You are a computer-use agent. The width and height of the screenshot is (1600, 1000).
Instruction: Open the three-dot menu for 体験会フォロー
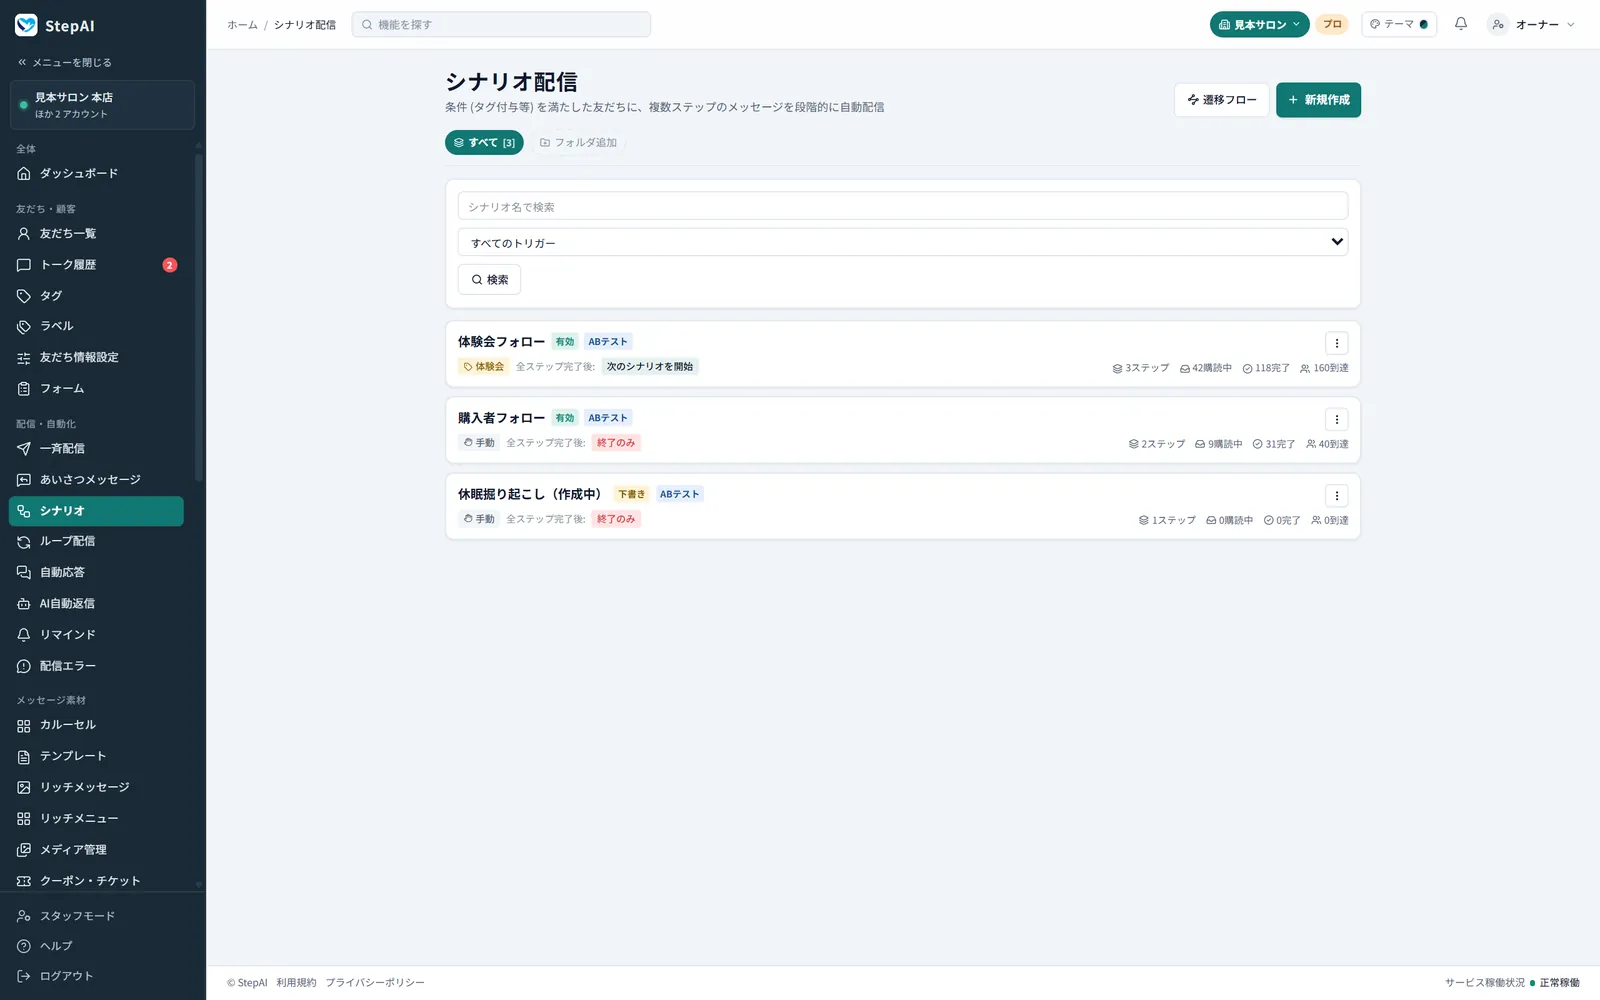coord(1336,343)
